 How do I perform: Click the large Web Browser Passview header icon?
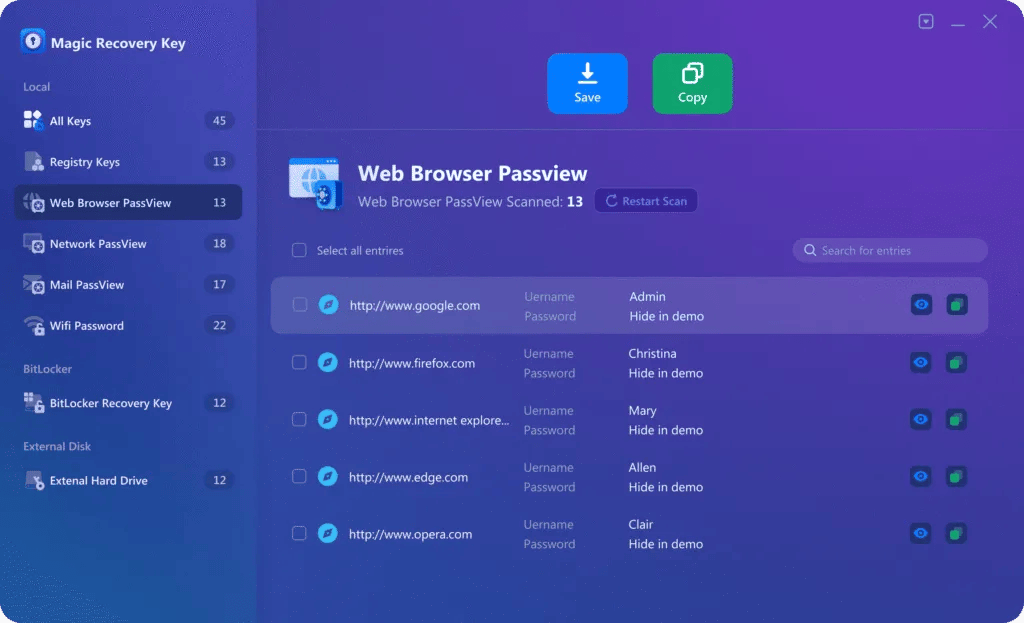315,183
